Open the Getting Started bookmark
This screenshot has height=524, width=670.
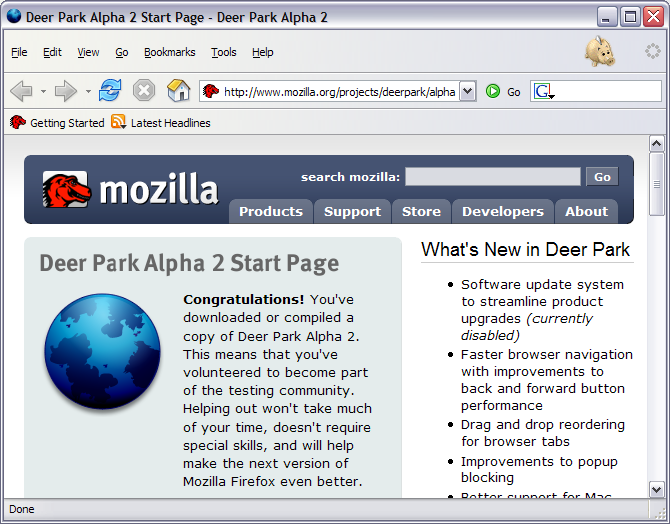(x=57, y=123)
